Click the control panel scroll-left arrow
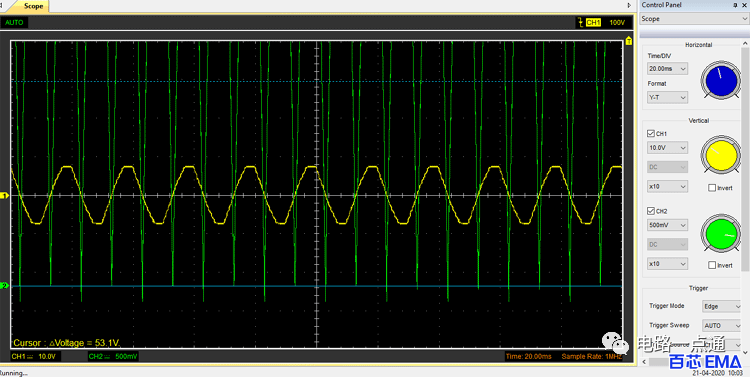This screenshot has height=377, width=750. click(644, 362)
